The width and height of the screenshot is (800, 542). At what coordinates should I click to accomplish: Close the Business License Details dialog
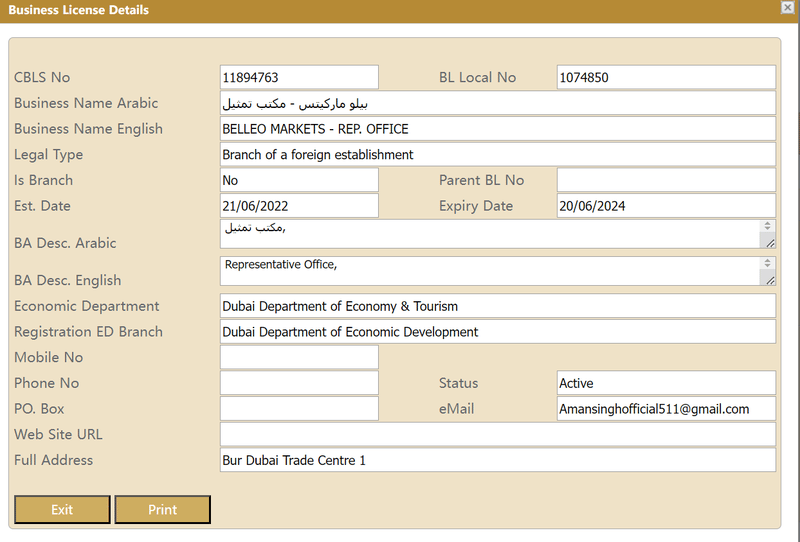[788, 7]
